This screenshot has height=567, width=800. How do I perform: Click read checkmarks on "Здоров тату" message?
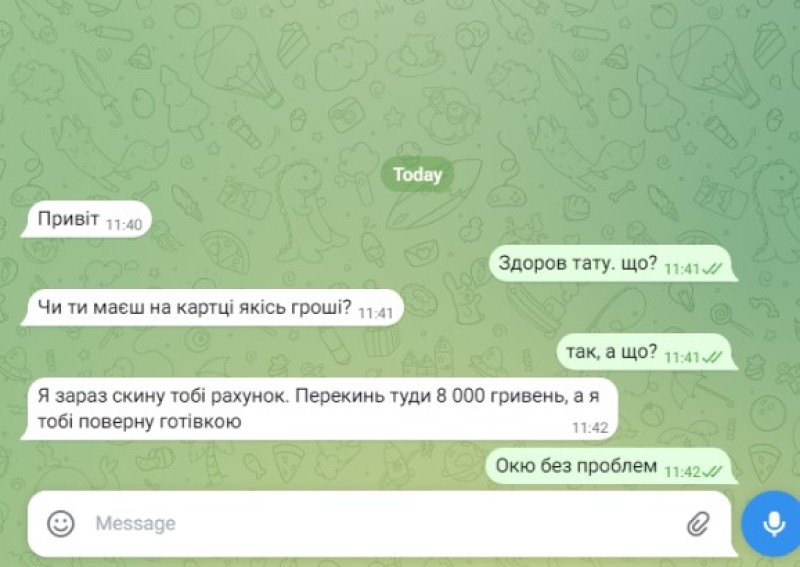[712, 268]
